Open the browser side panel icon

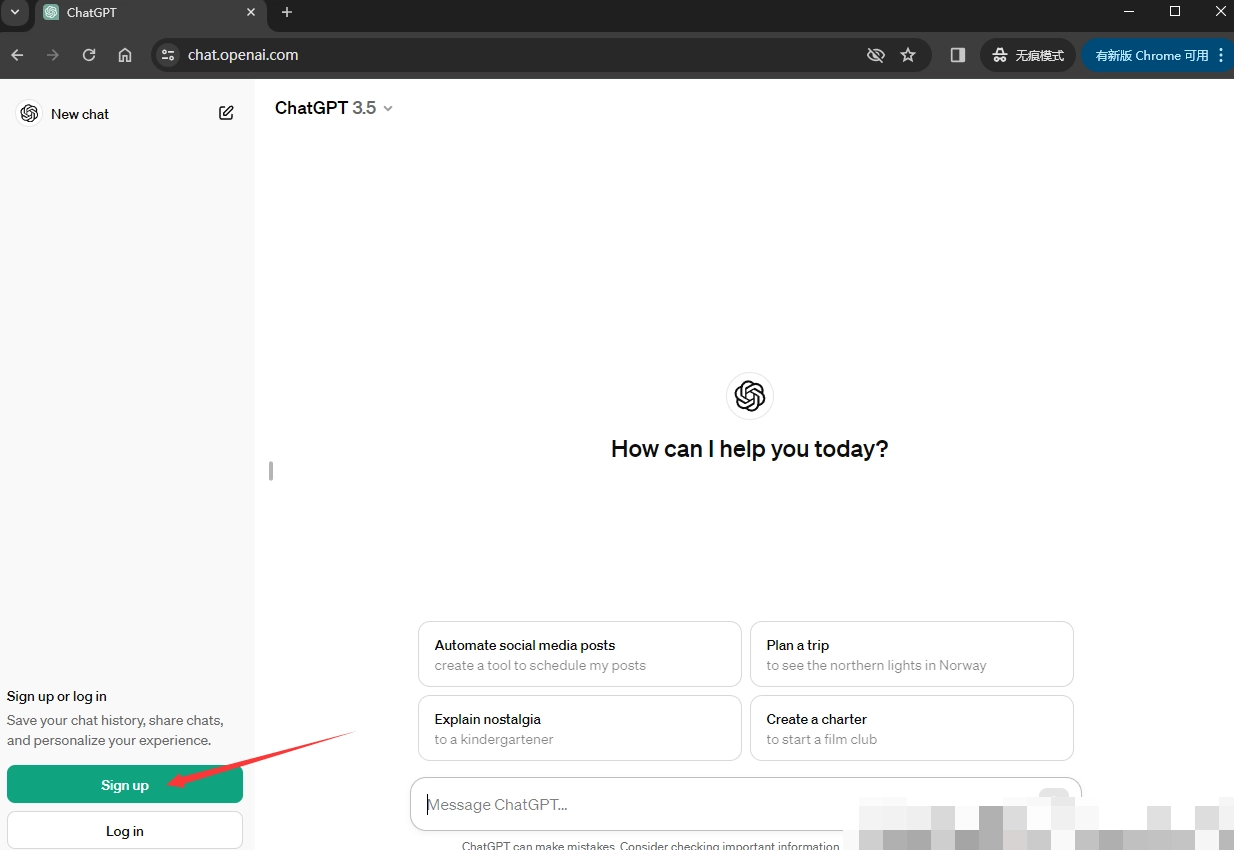pyautogui.click(x=957, y=55)
